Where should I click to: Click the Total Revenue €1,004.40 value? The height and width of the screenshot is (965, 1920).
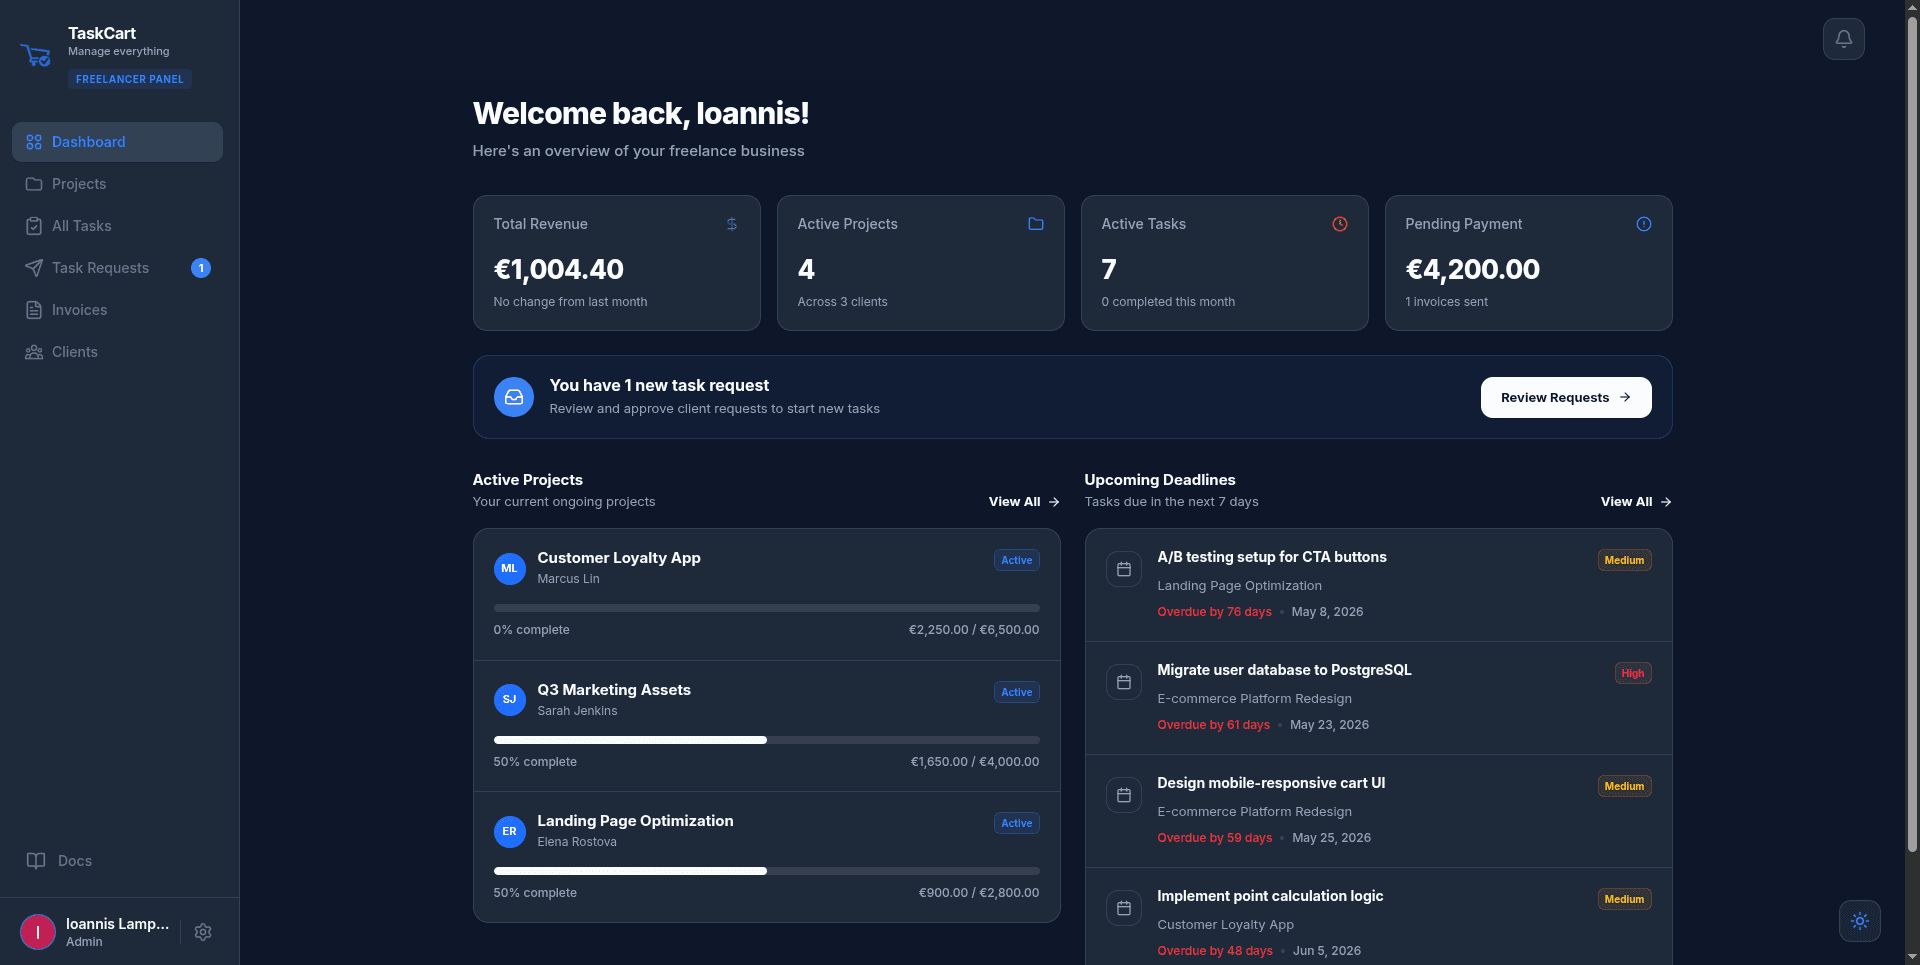pos(559,269)
